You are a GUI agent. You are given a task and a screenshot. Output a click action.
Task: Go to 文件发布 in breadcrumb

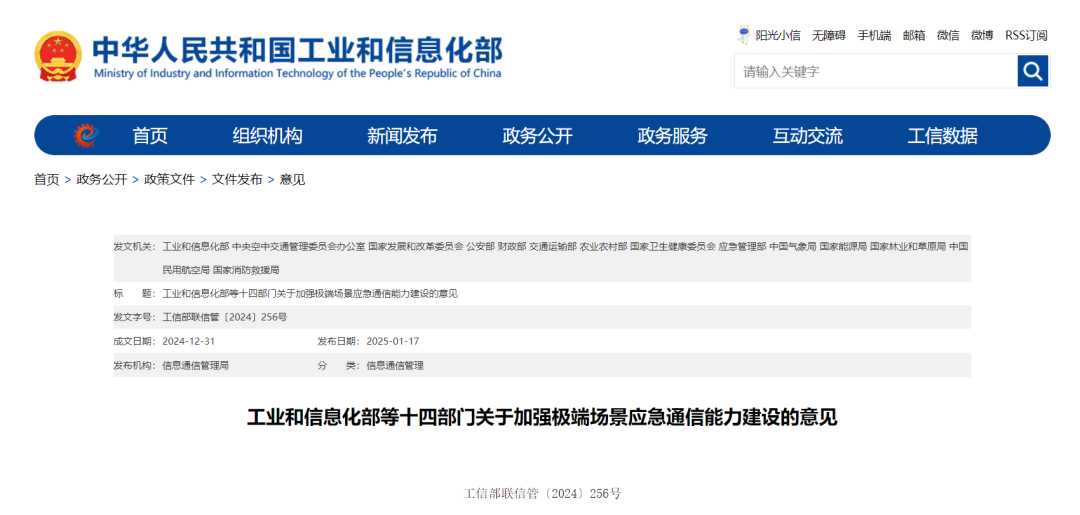[x=237, y=180]
